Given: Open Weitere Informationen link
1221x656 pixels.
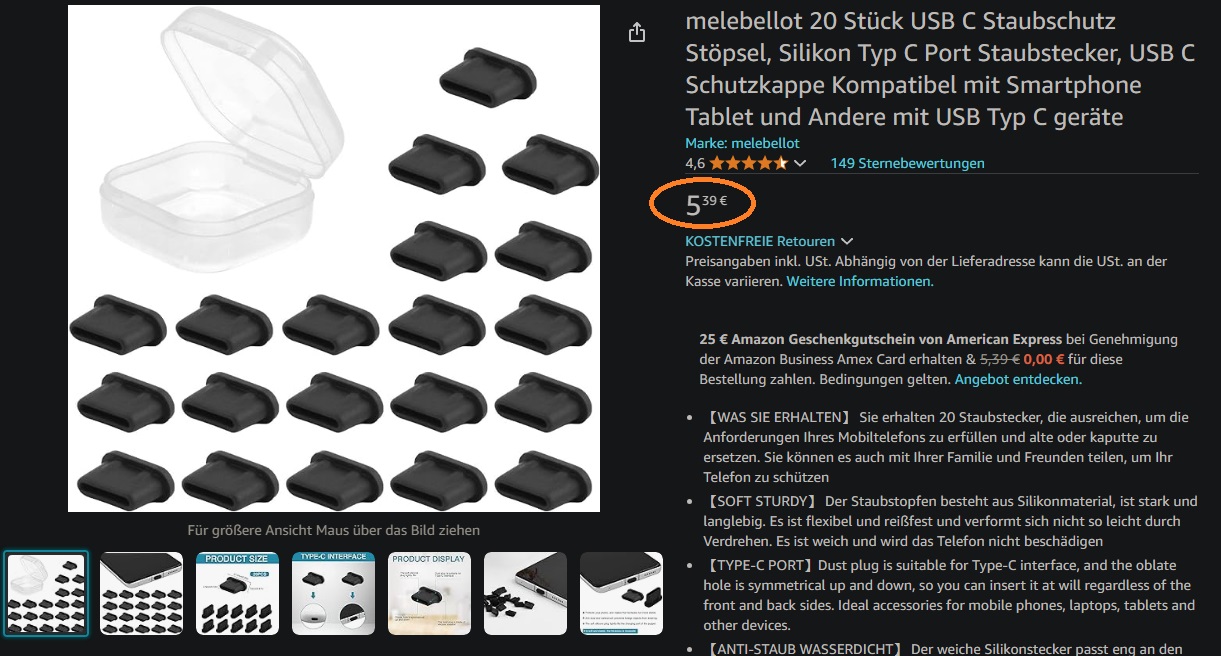Looking at the screenshot, I should 860,281.
